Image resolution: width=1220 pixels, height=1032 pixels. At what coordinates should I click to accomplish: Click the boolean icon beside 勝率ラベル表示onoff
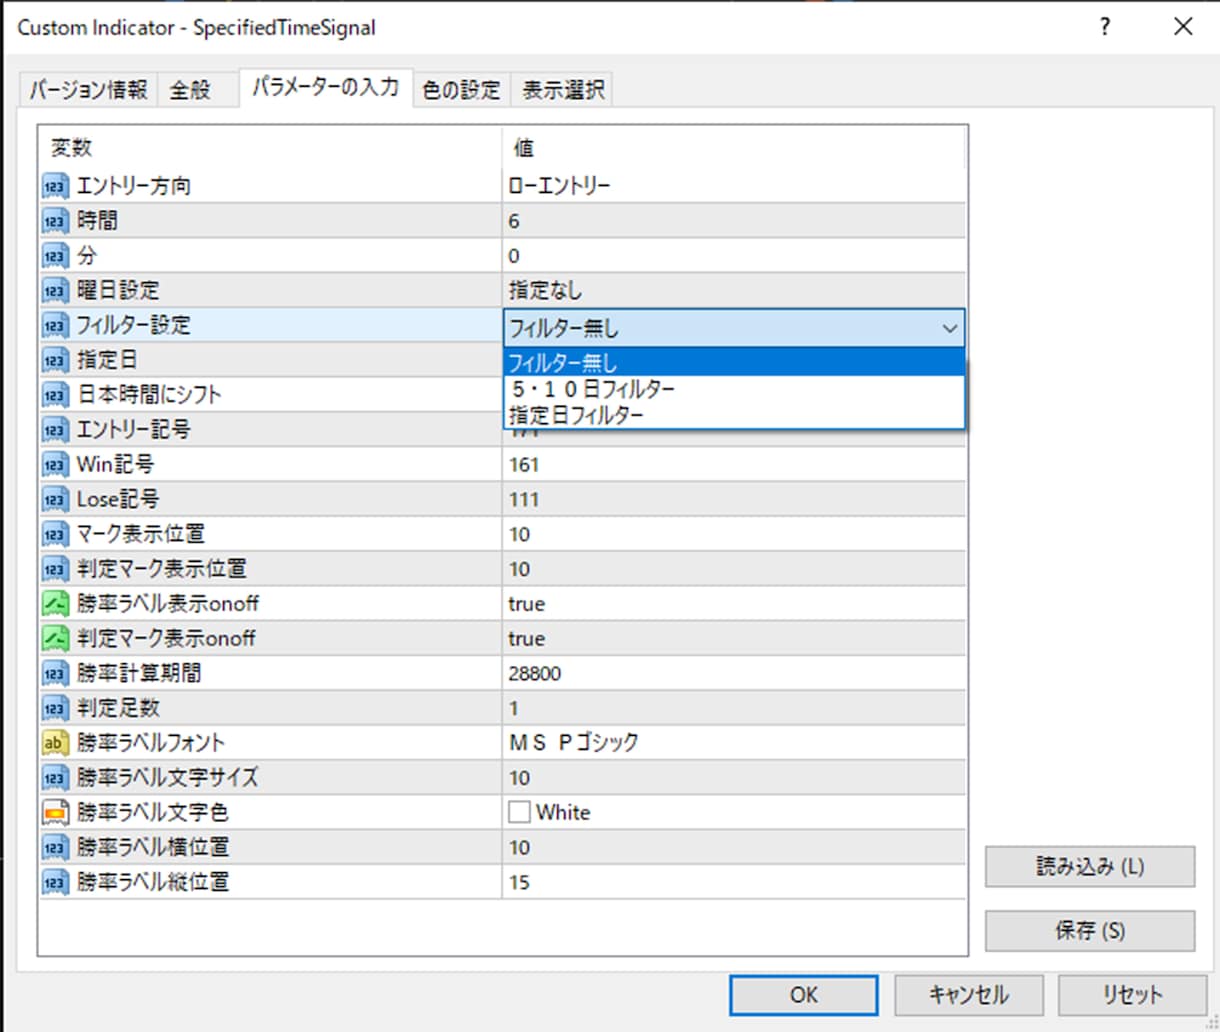point(55,604)
